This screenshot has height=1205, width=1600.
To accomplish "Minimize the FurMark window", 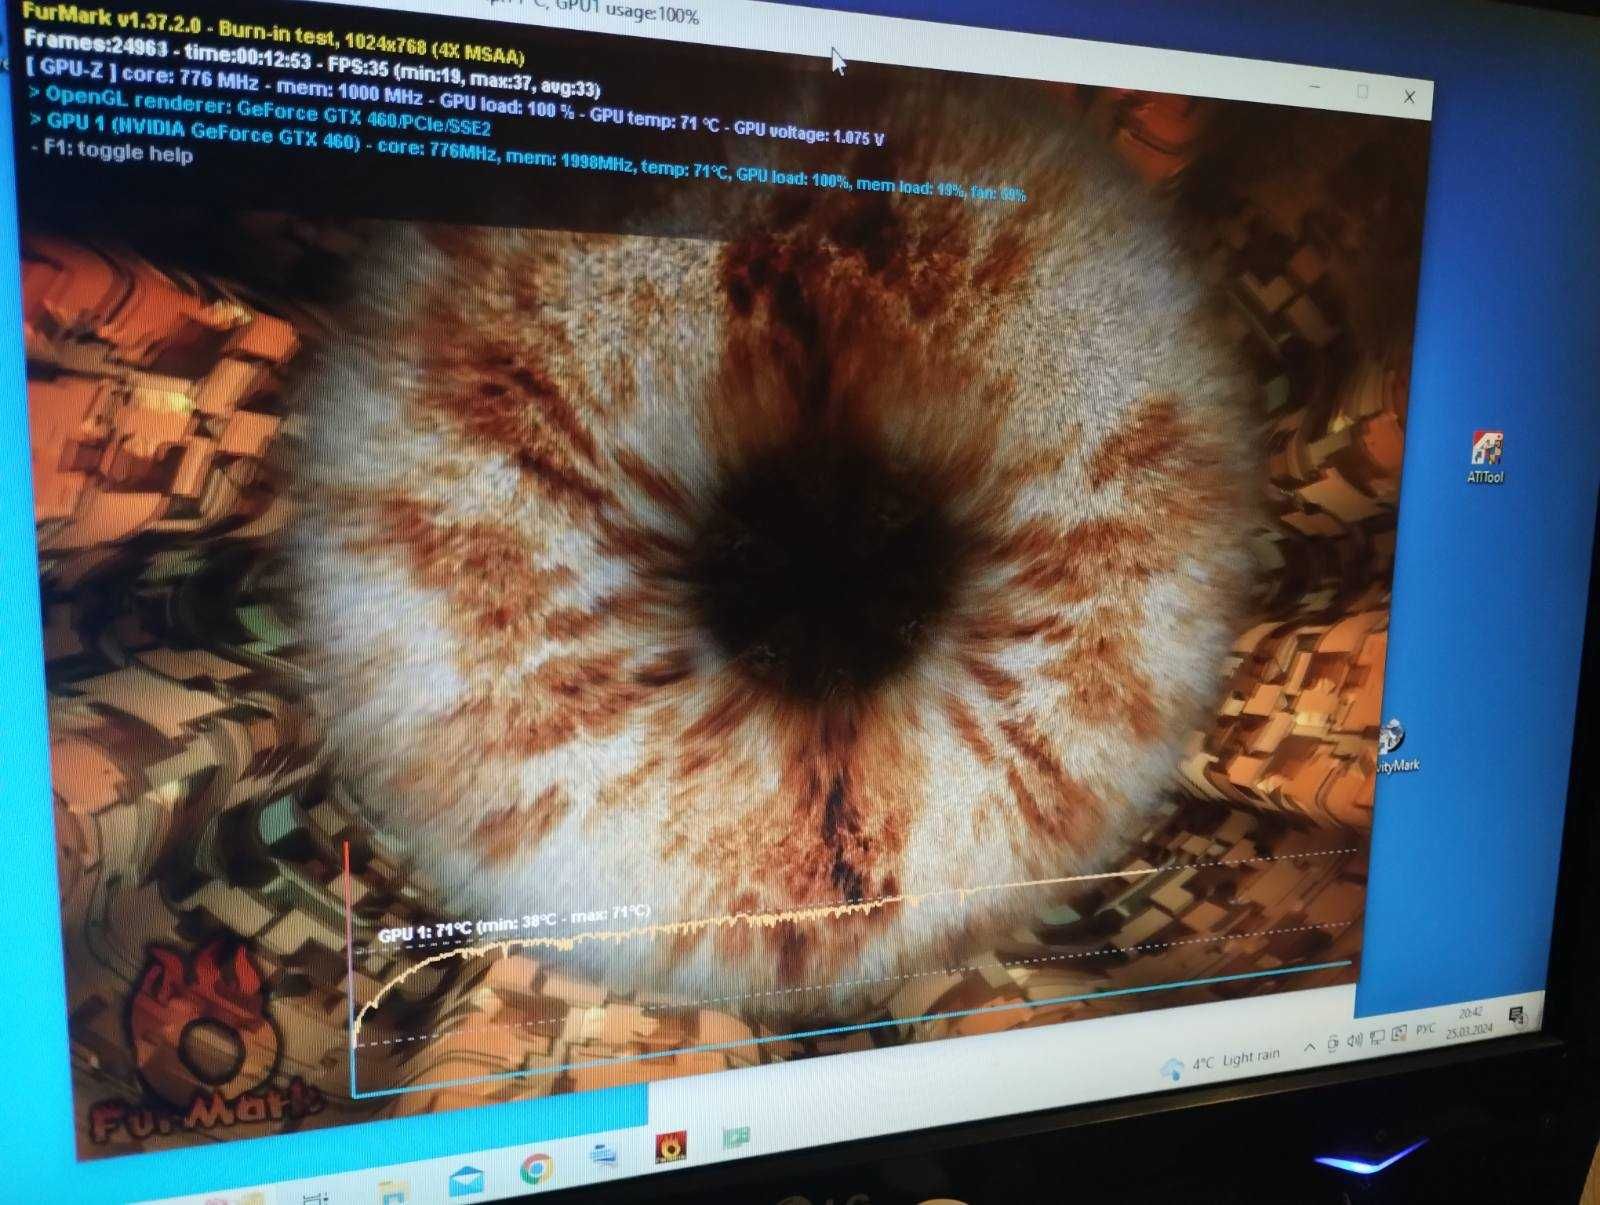I will pos(1317,87).
